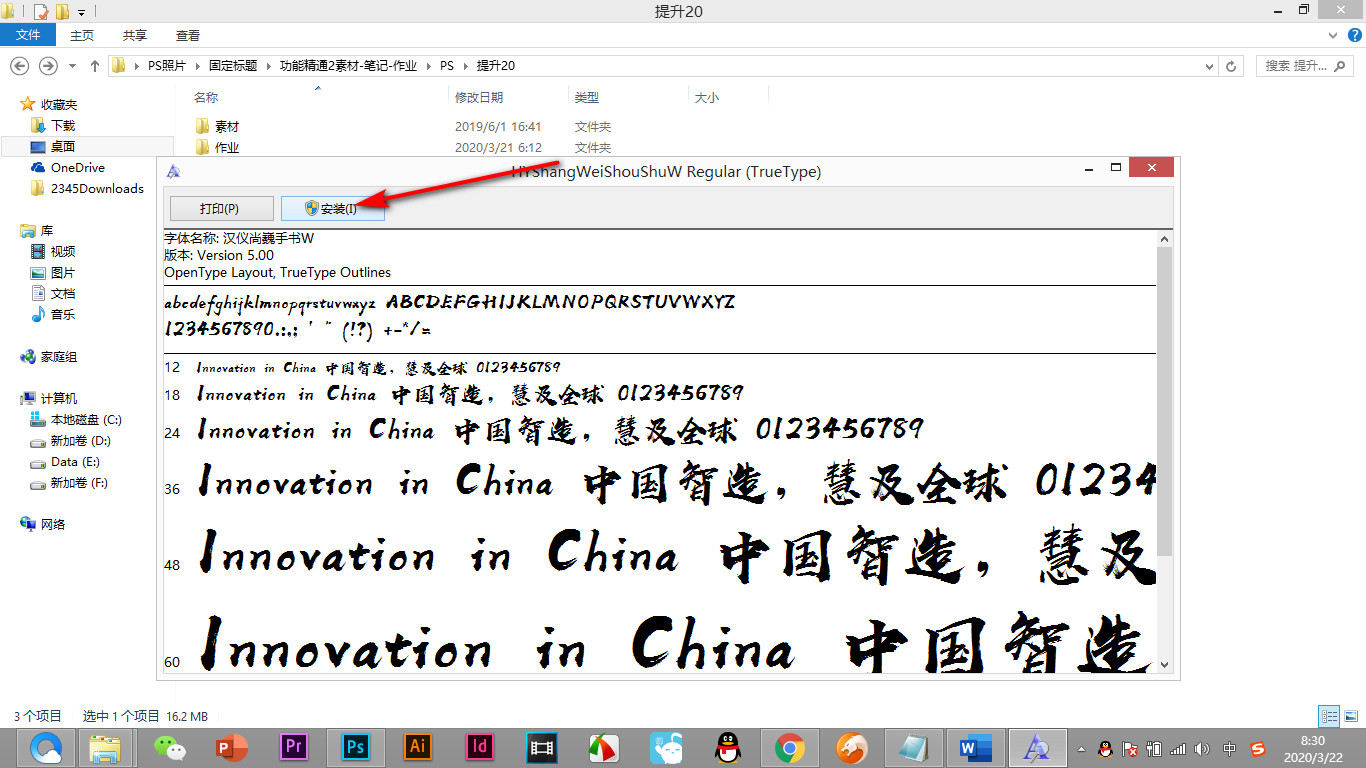The image size is (1366, 768).
Task: Expand the ribbon chevron
Action: click(1335, 34)
